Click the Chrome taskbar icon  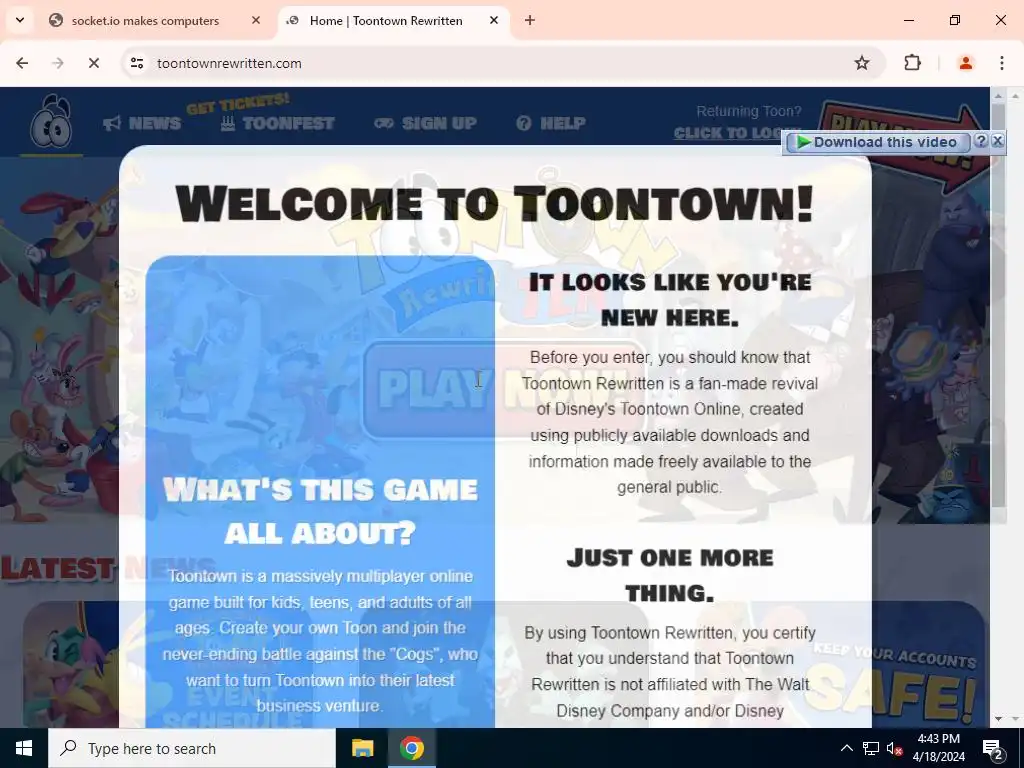pyautogui.click(x=411, y=748)
